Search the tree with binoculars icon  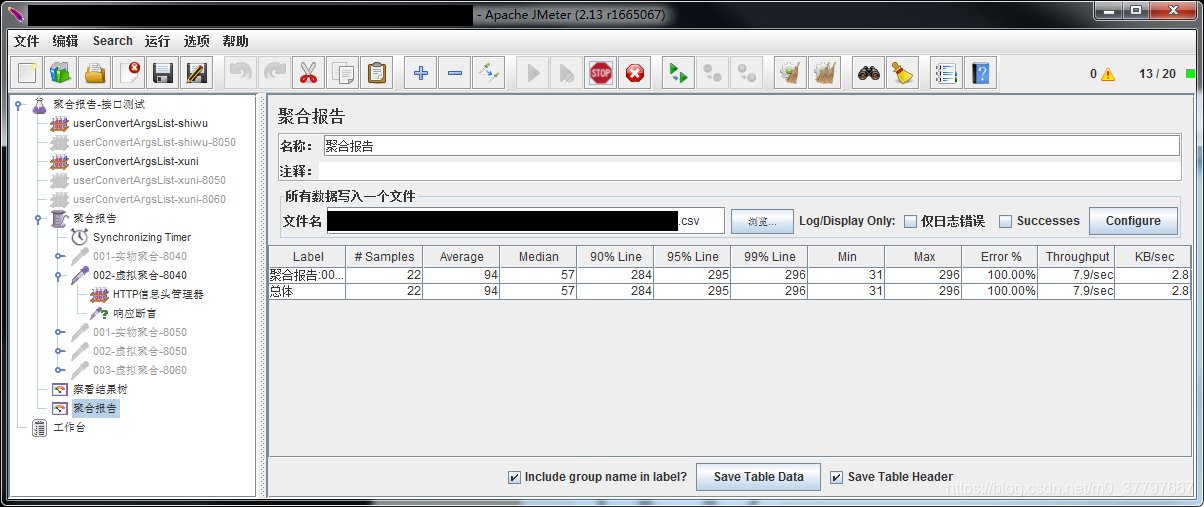coord(869,73)
